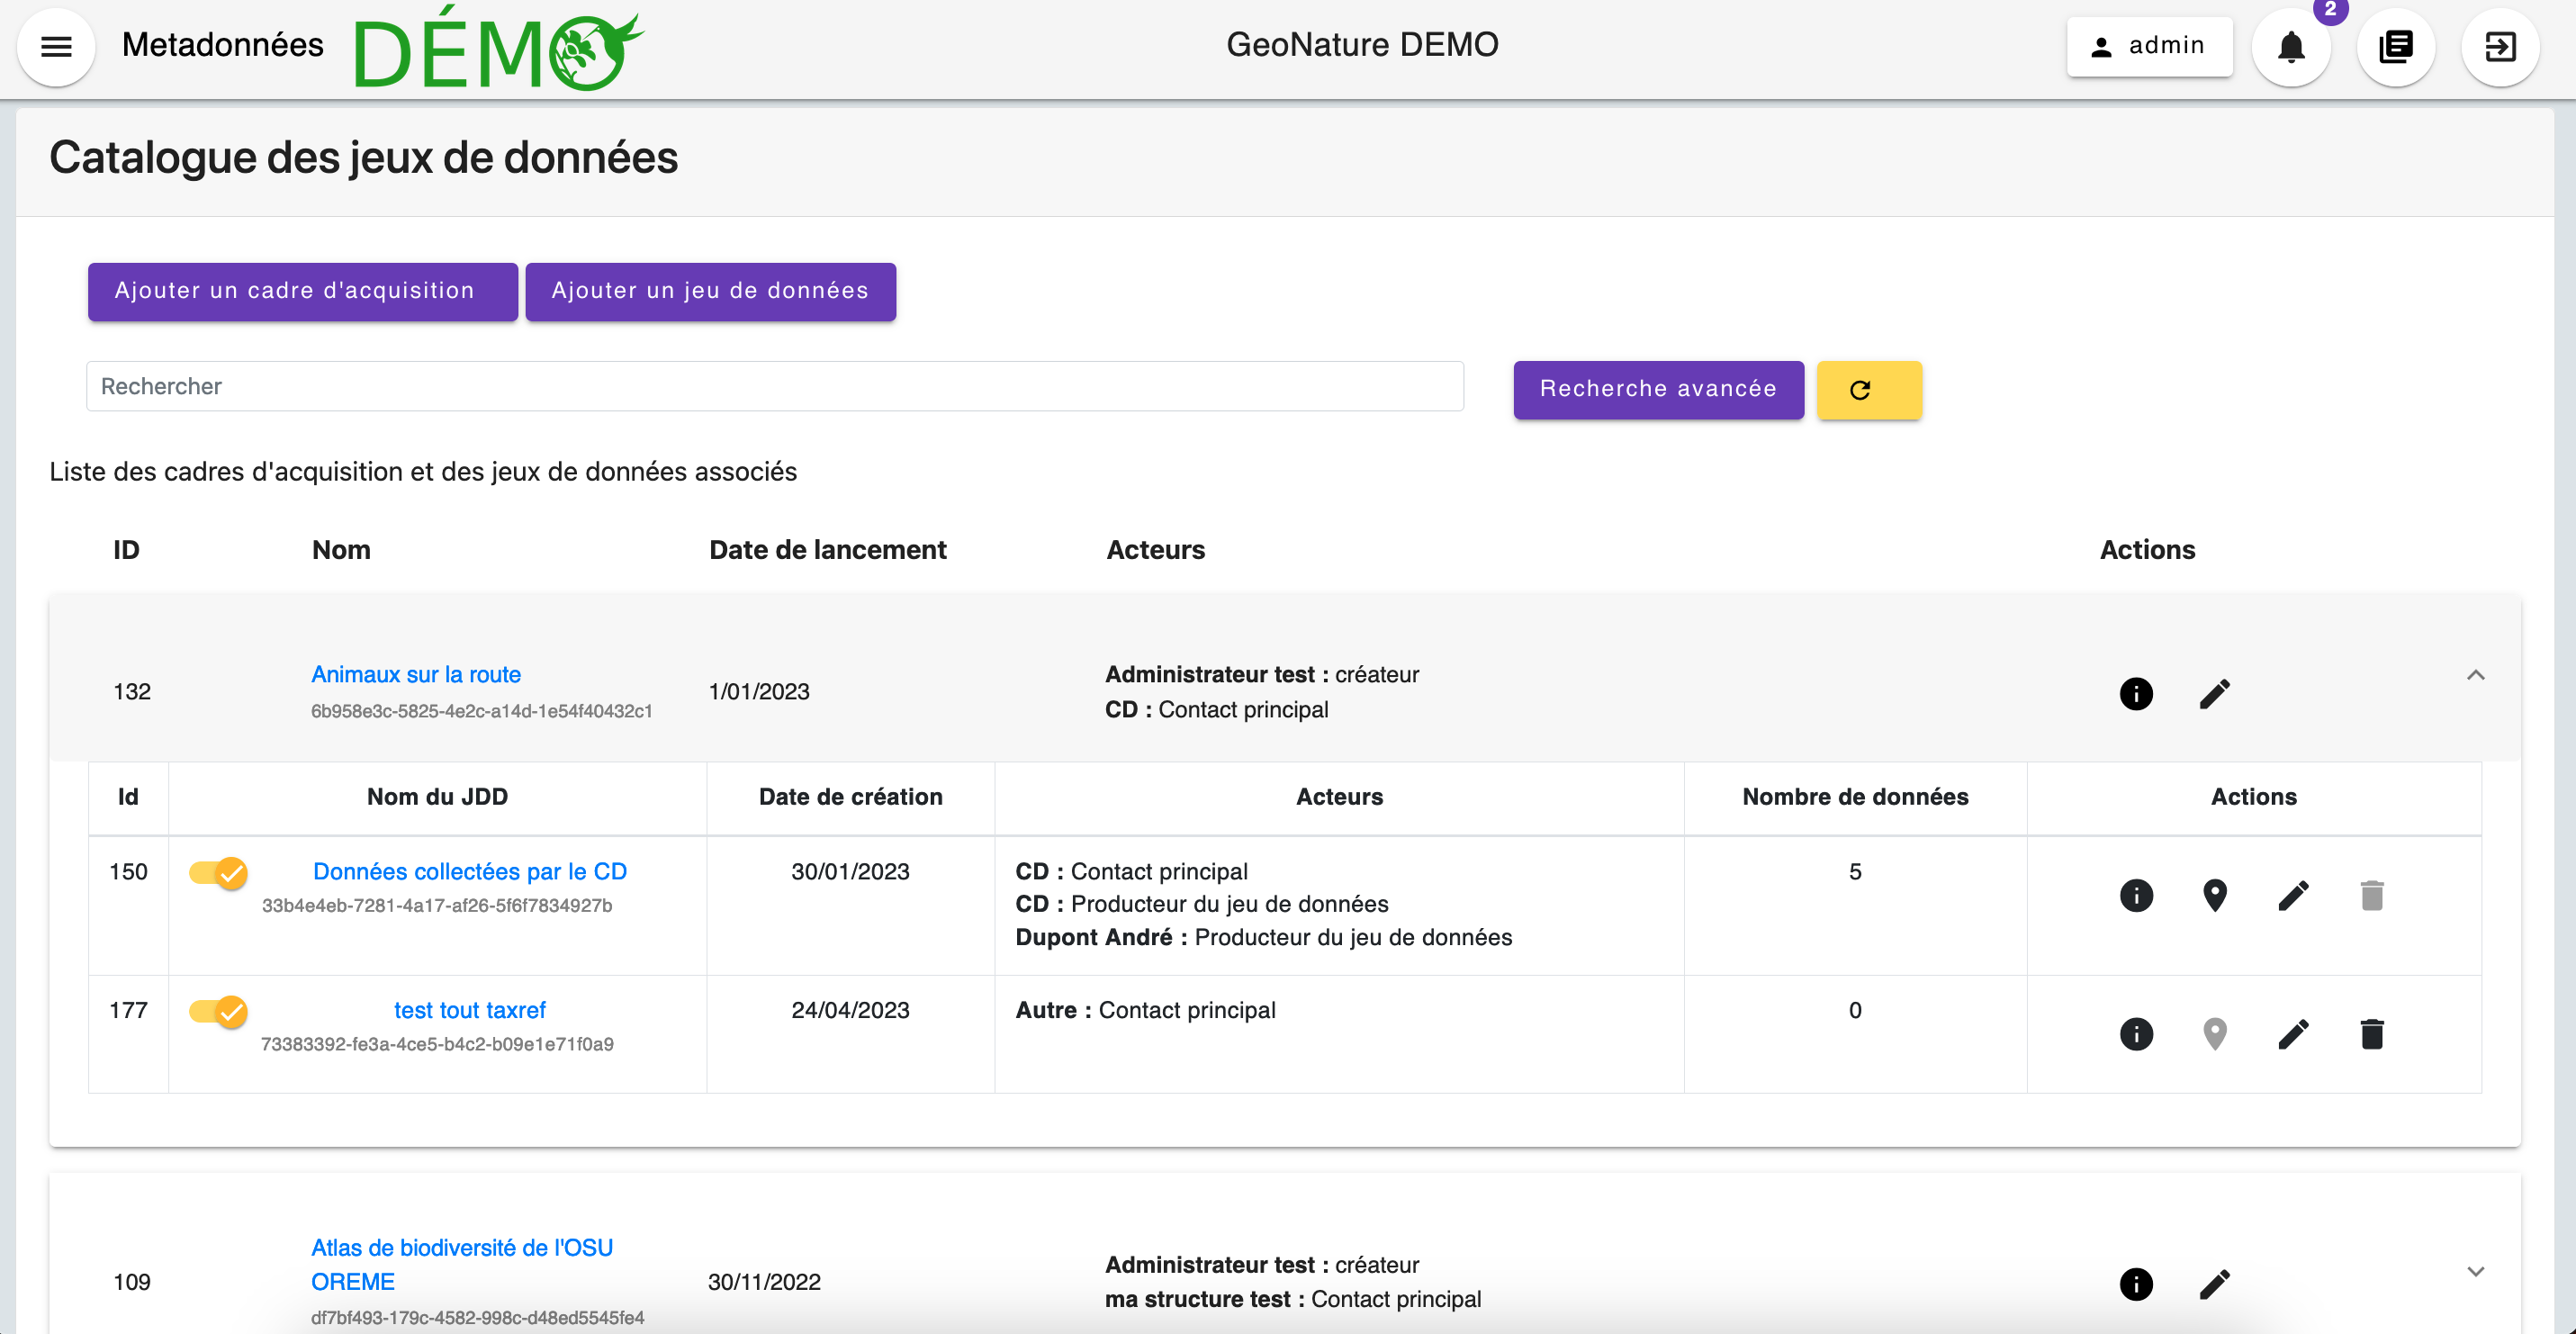Click the Date de création column header
This screenshot has width=2576, height=1334.
pos(850,797)
